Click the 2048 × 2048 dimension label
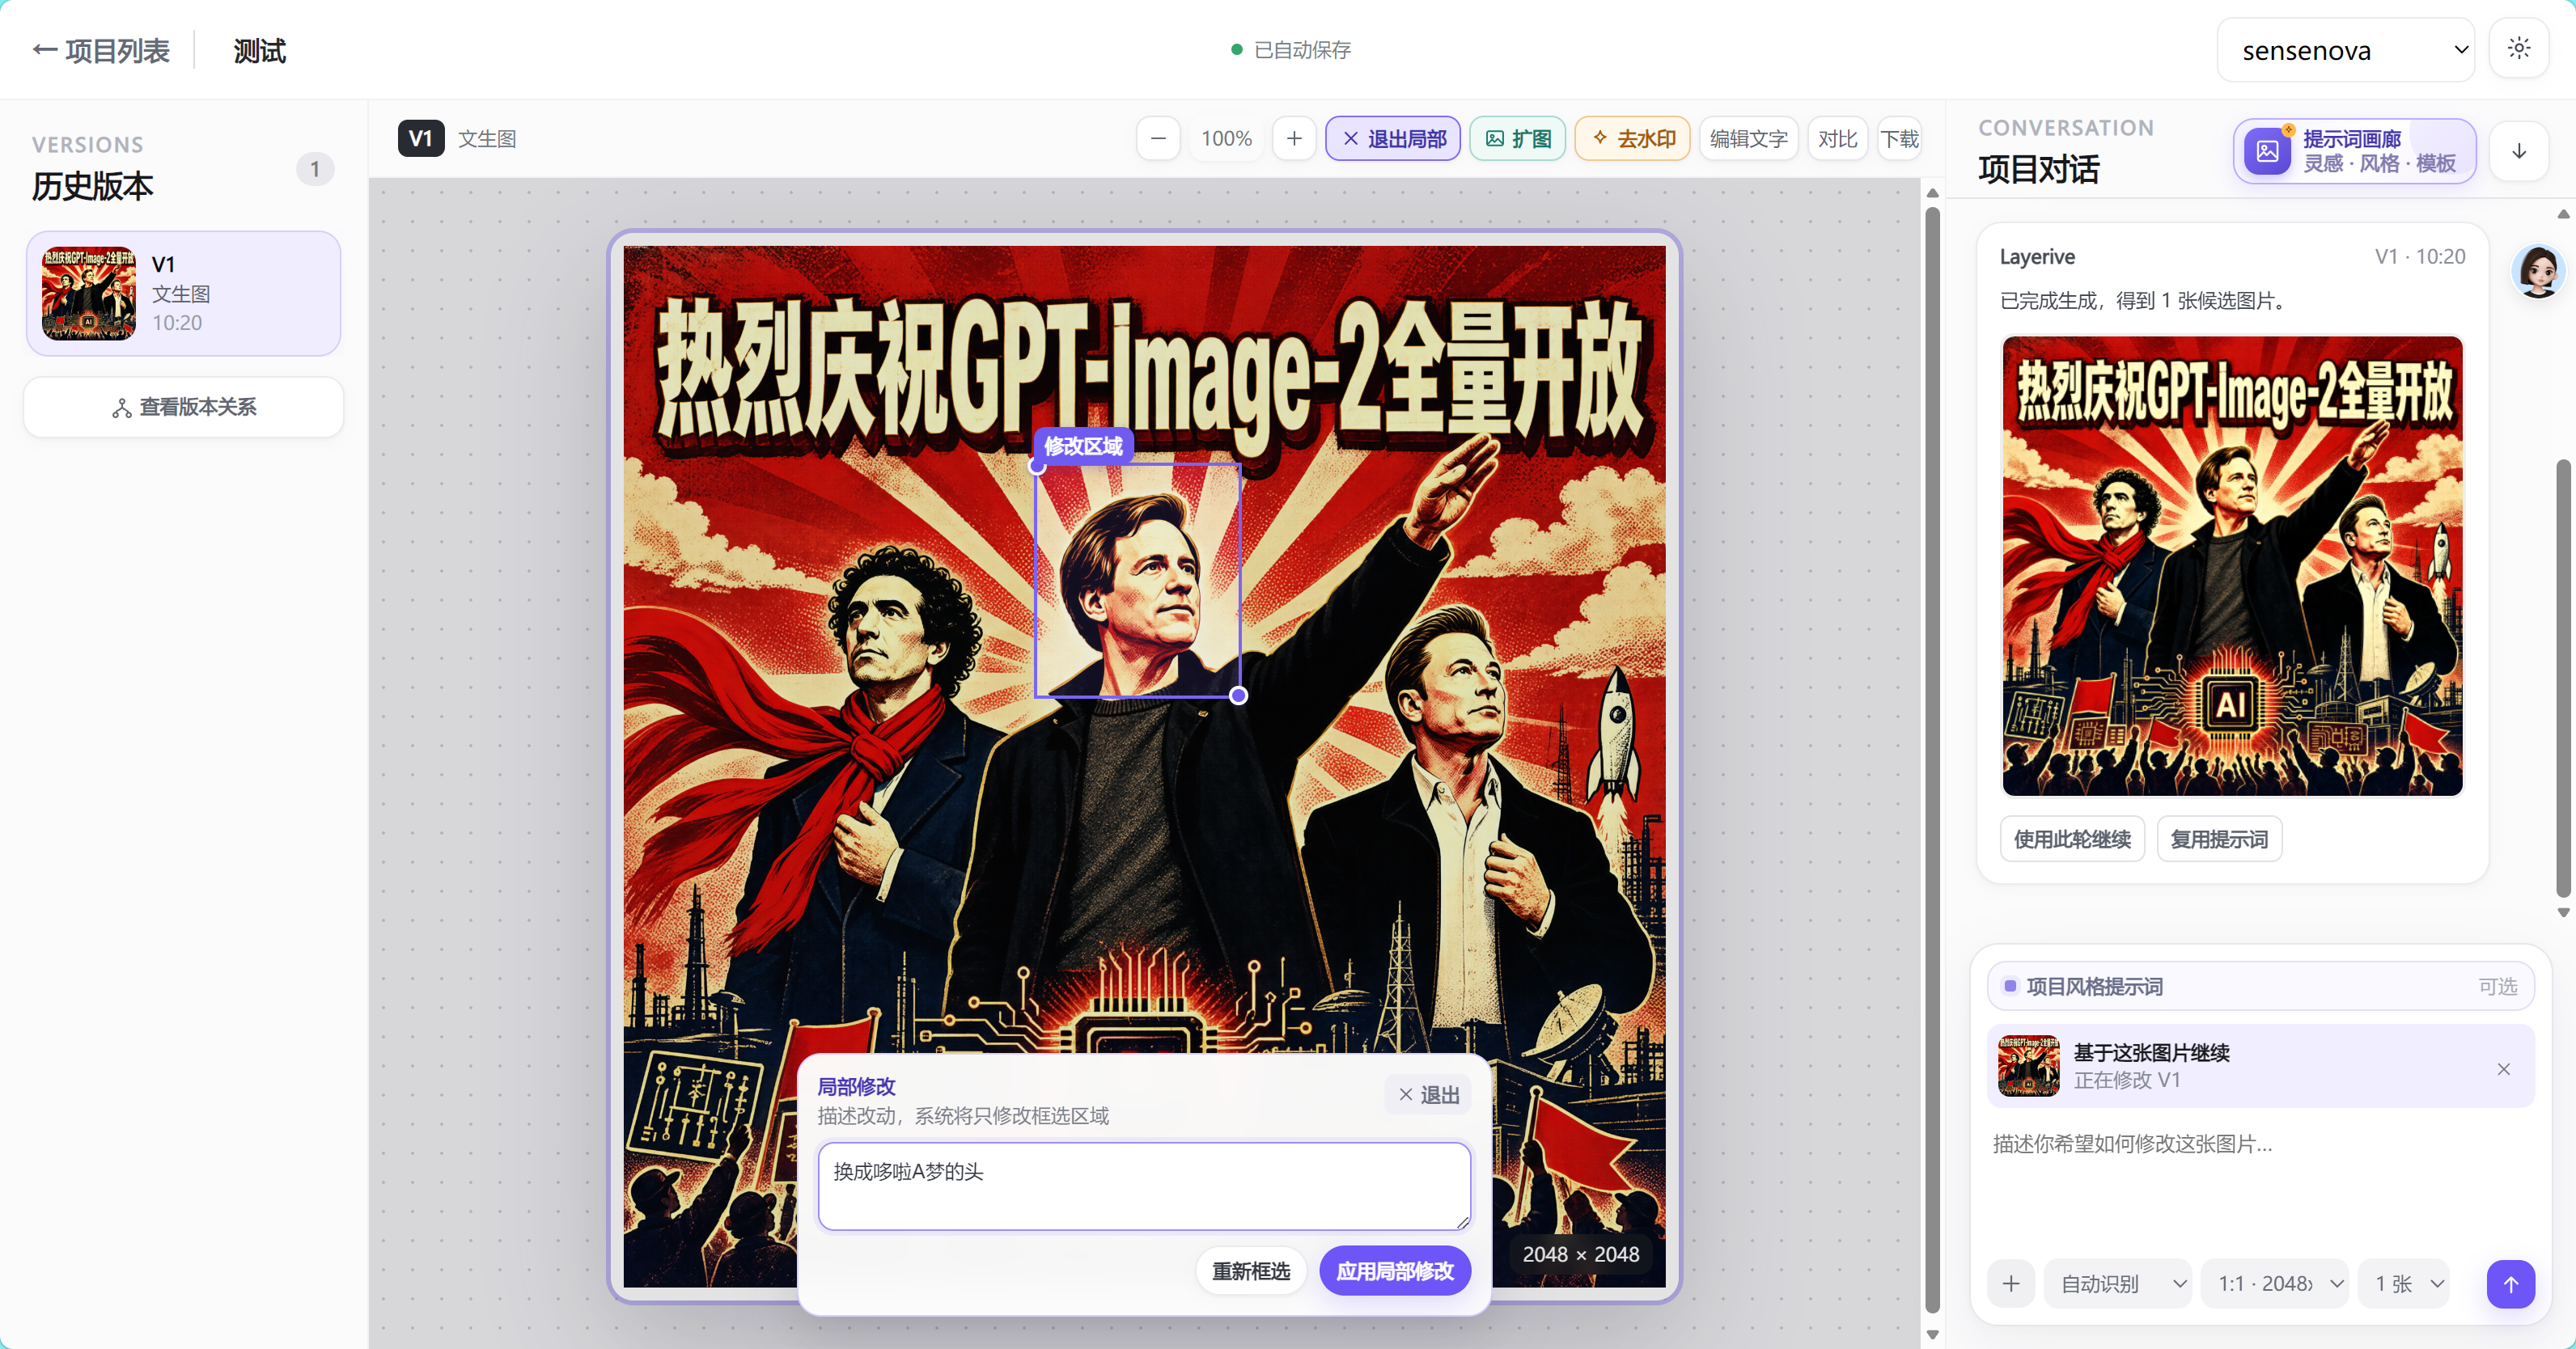 click(1580, 1254)
